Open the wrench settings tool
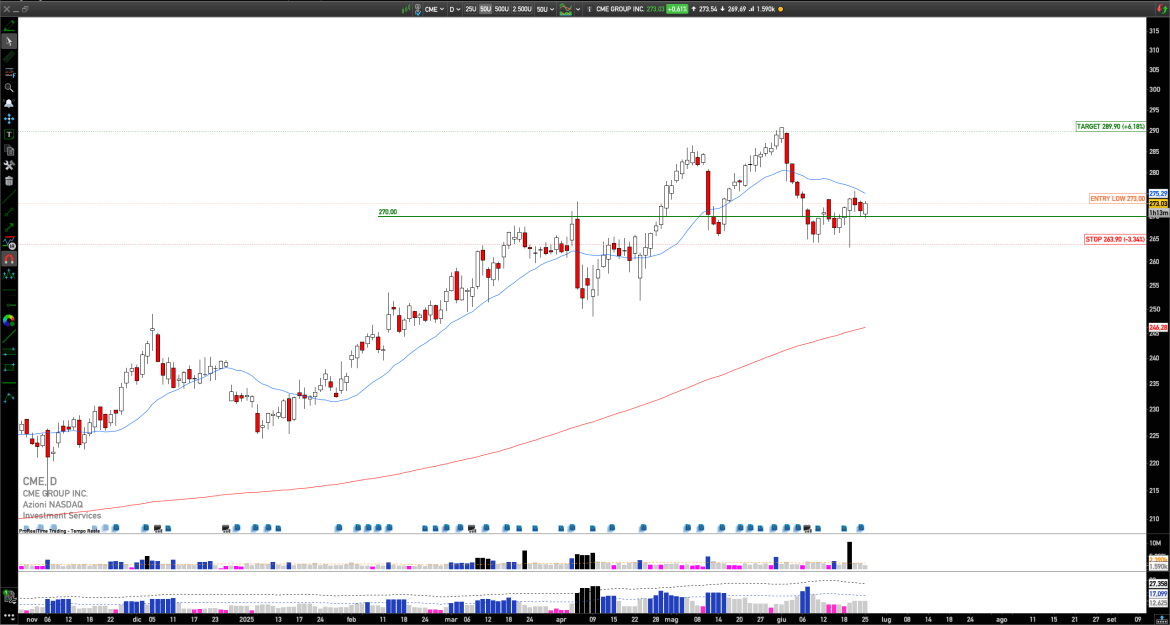Viewport: 1170px width, 625px height. click(x=9, y=165)
